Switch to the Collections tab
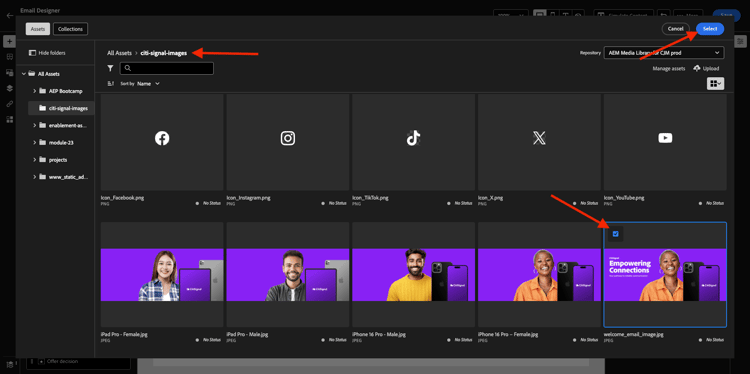Image resolution: width=750 pixels, height=374 pixels. point(70,29)
